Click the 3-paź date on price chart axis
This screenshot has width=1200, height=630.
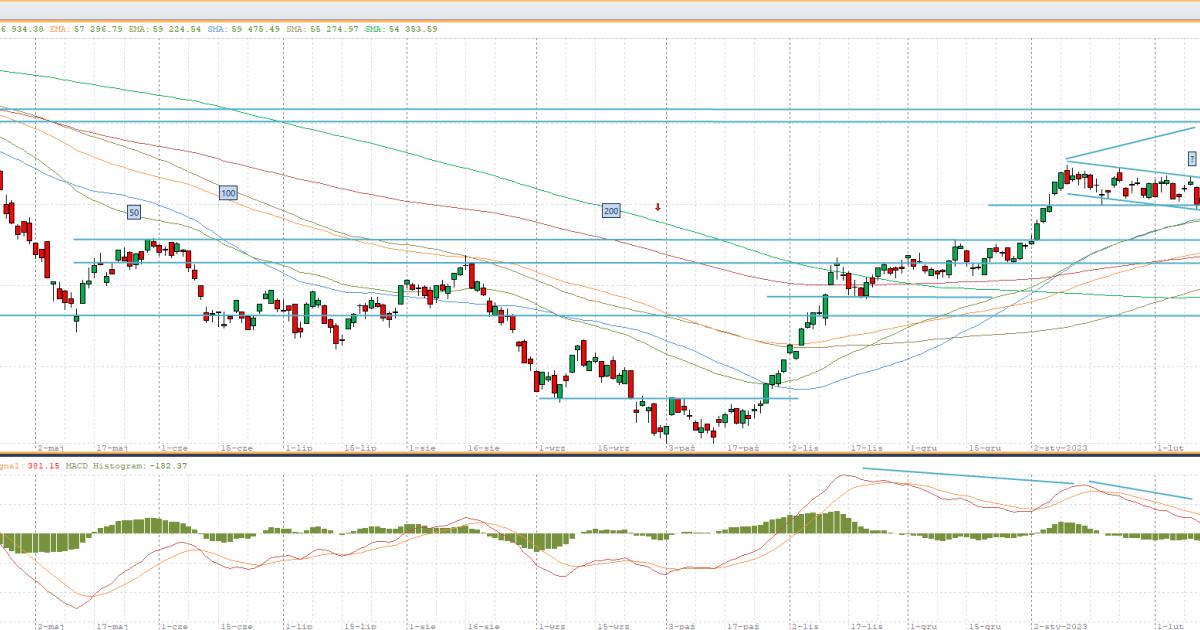[681, 449]
